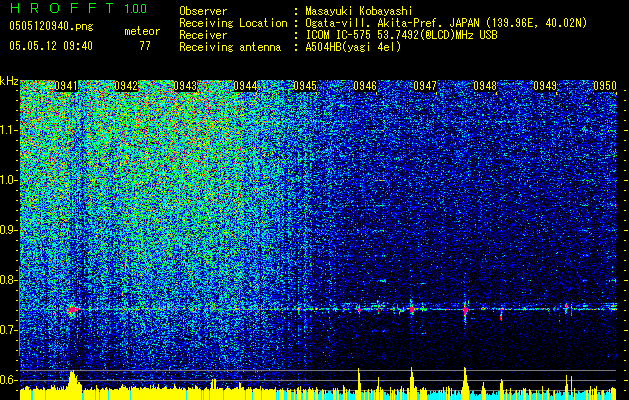Click the file name 0505120940.png
The height and width of the screenshot is (400, 629).
(x=51, y=26)
